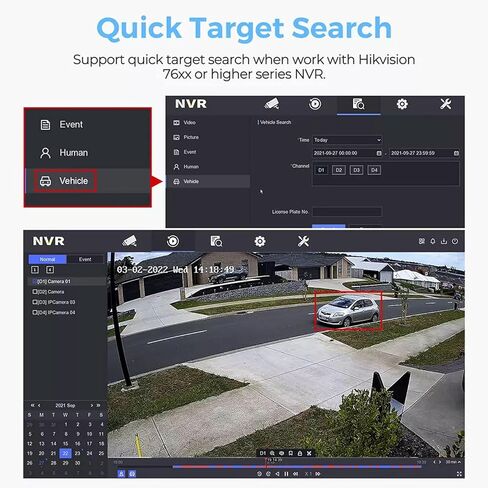Expand the 30 min timeline scale dropdown

(453, 462)
